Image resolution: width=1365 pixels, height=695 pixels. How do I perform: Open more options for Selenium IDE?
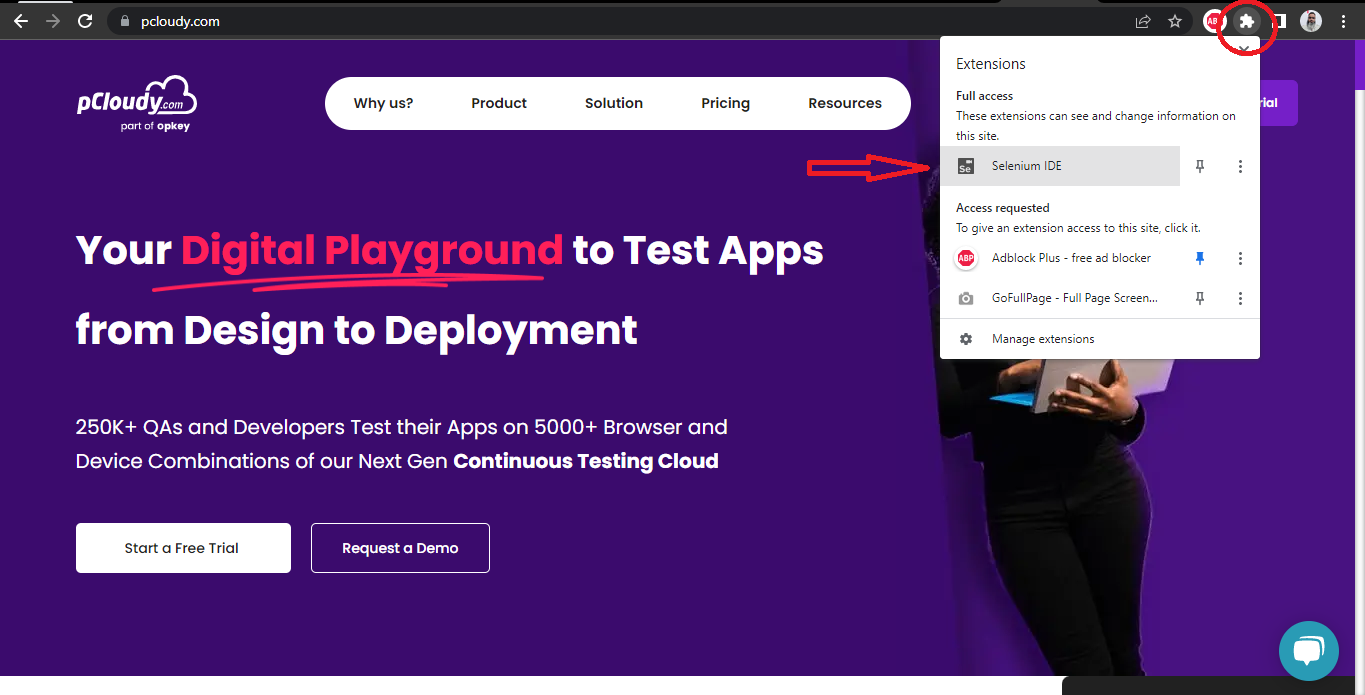[x=1240, y=166]
